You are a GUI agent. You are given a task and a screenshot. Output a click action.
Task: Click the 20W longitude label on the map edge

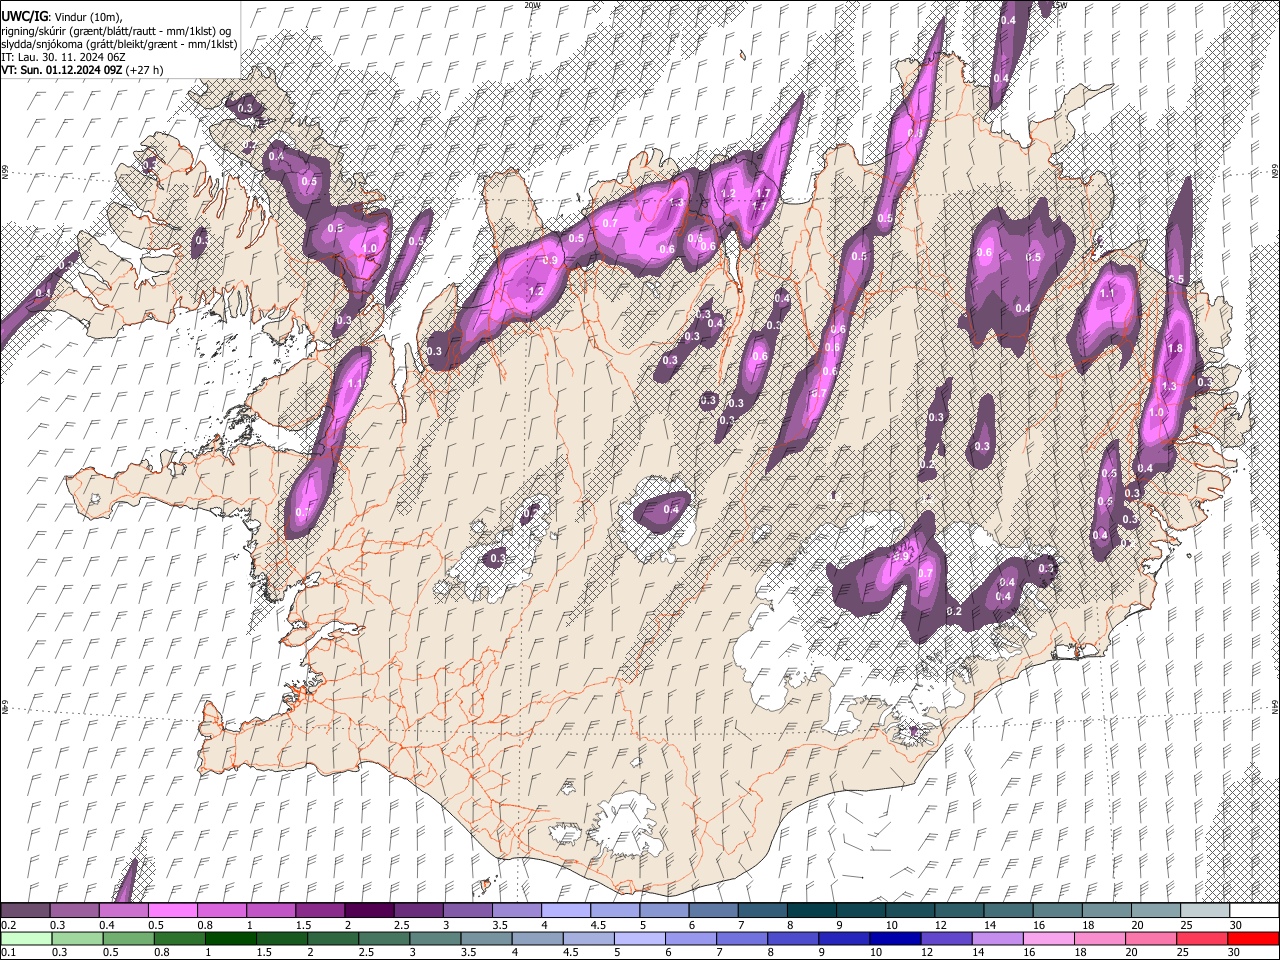point(532,5)
